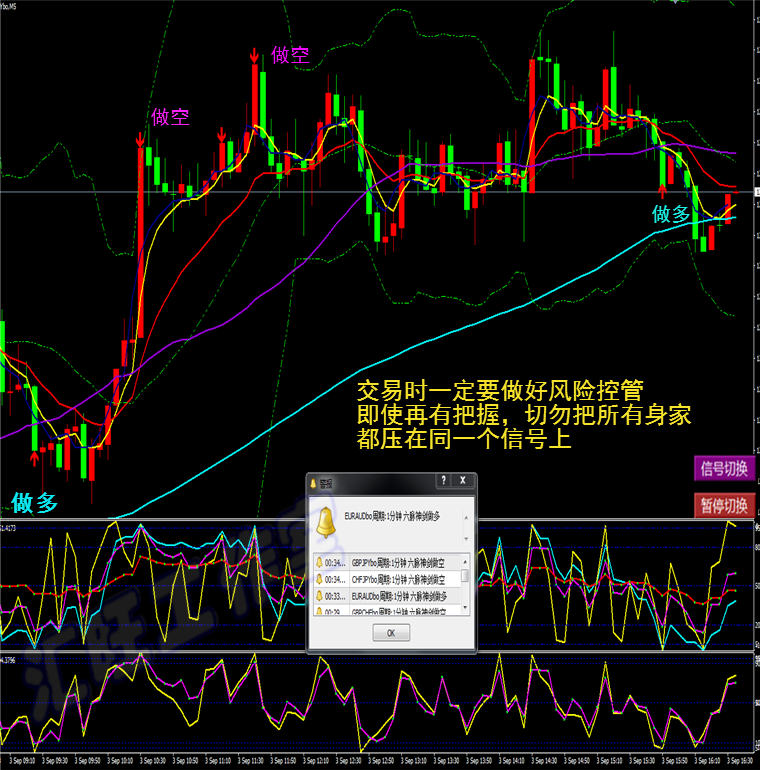The image size is (760, 770).
Task: Select the partially visible GBPCHFbo alert row
Action: [387, 611]
